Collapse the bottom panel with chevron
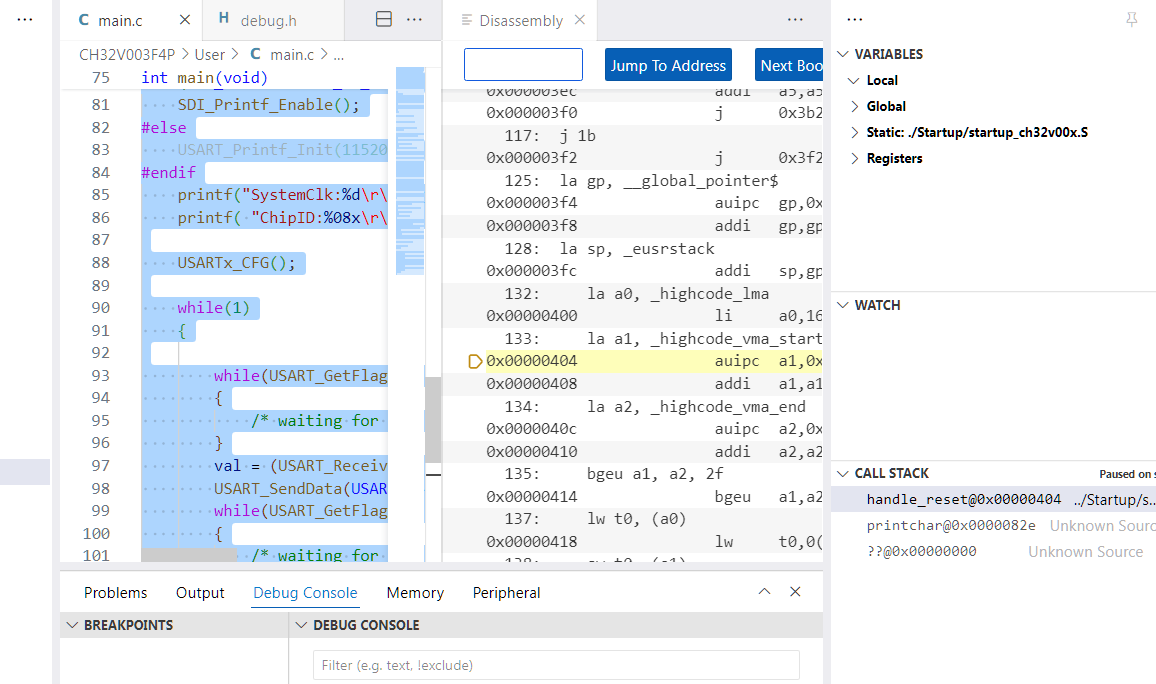This screenshot has width=1156, height=684. tap(764, 592)
